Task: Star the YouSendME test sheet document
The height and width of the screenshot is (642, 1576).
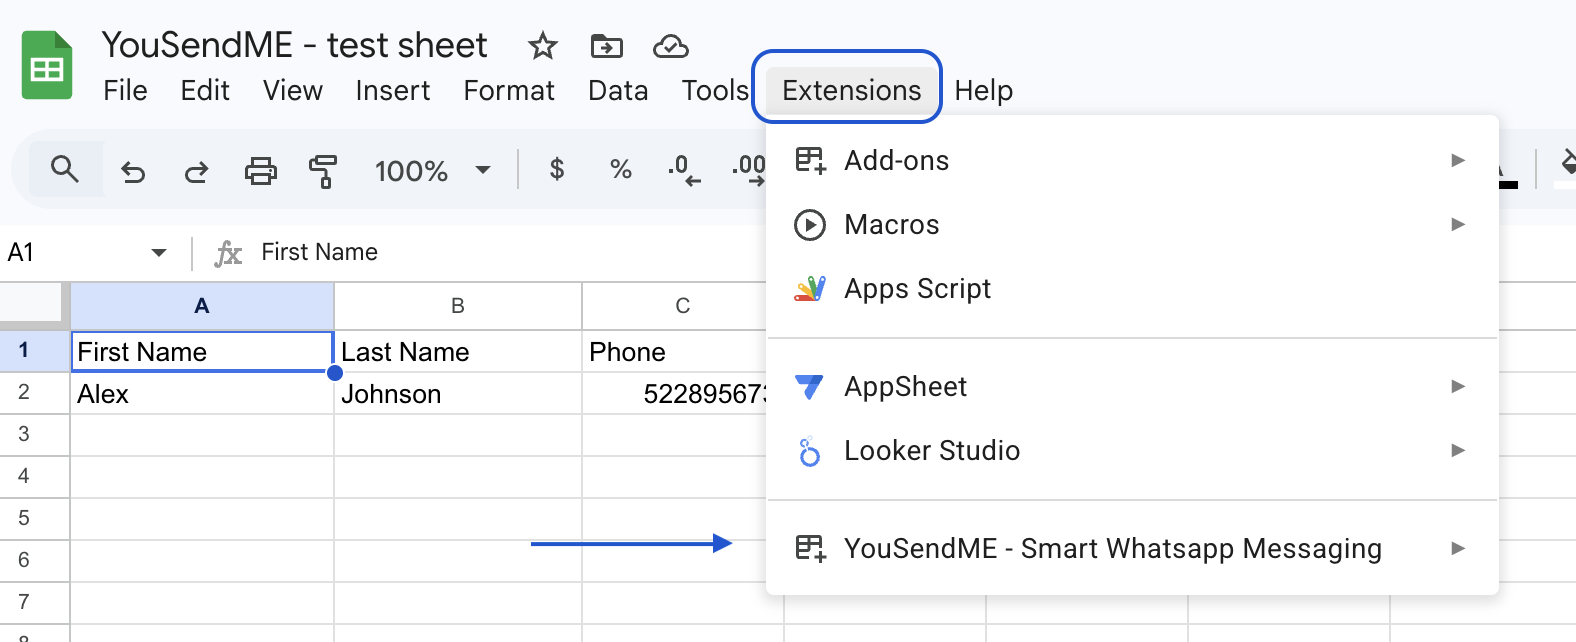Action: pos(542,46)
